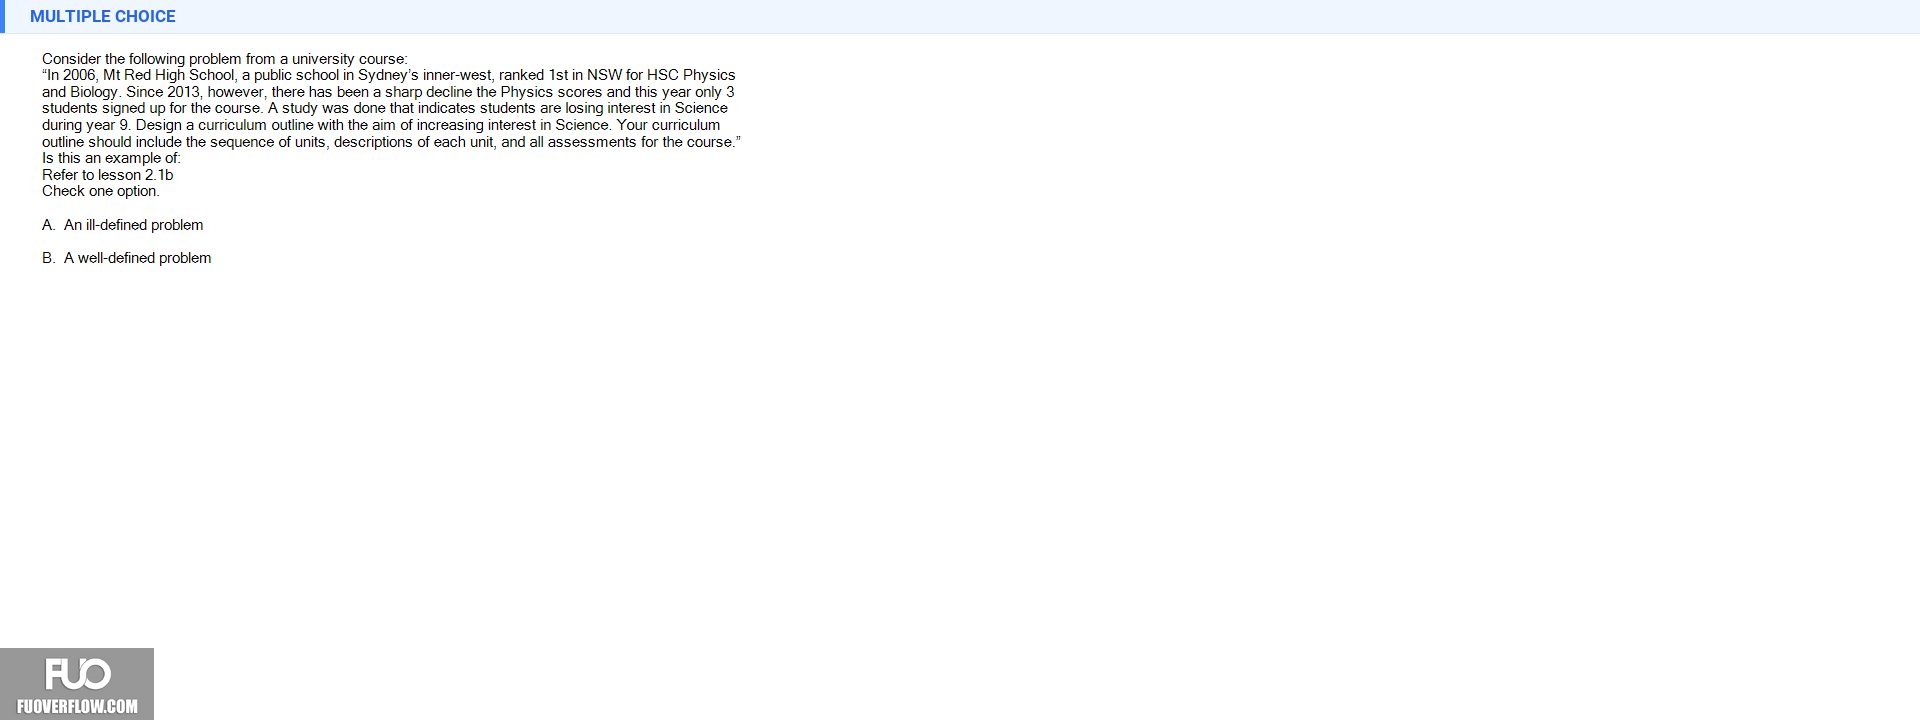Click the 'Is this an example of:' line
Image resolution: width=1920 pixels, height=720 pixels.
click(111, 158)
